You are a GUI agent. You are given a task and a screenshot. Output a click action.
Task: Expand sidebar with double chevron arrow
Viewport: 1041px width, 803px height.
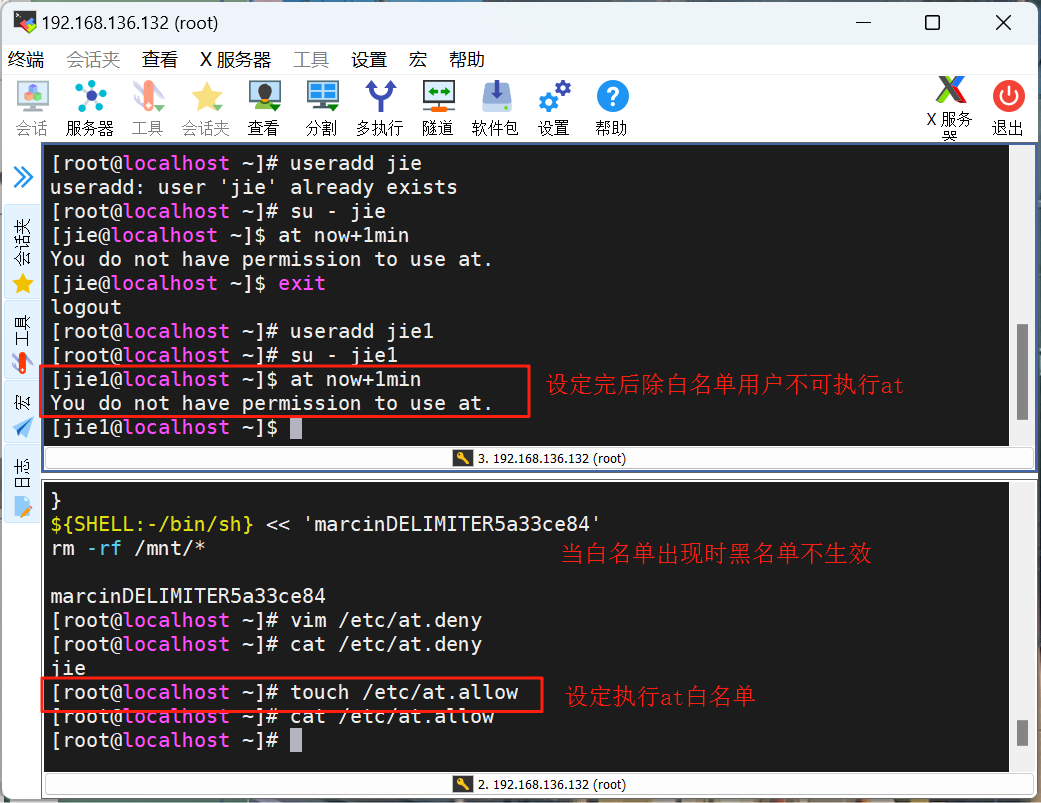(x=23, y=177)
